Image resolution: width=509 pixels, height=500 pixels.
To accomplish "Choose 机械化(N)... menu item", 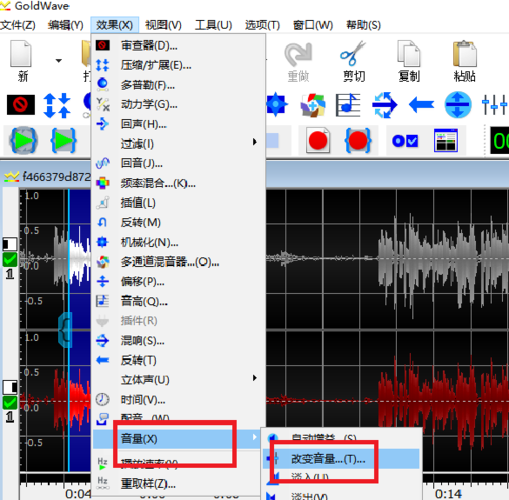I will tap(178, 242).
